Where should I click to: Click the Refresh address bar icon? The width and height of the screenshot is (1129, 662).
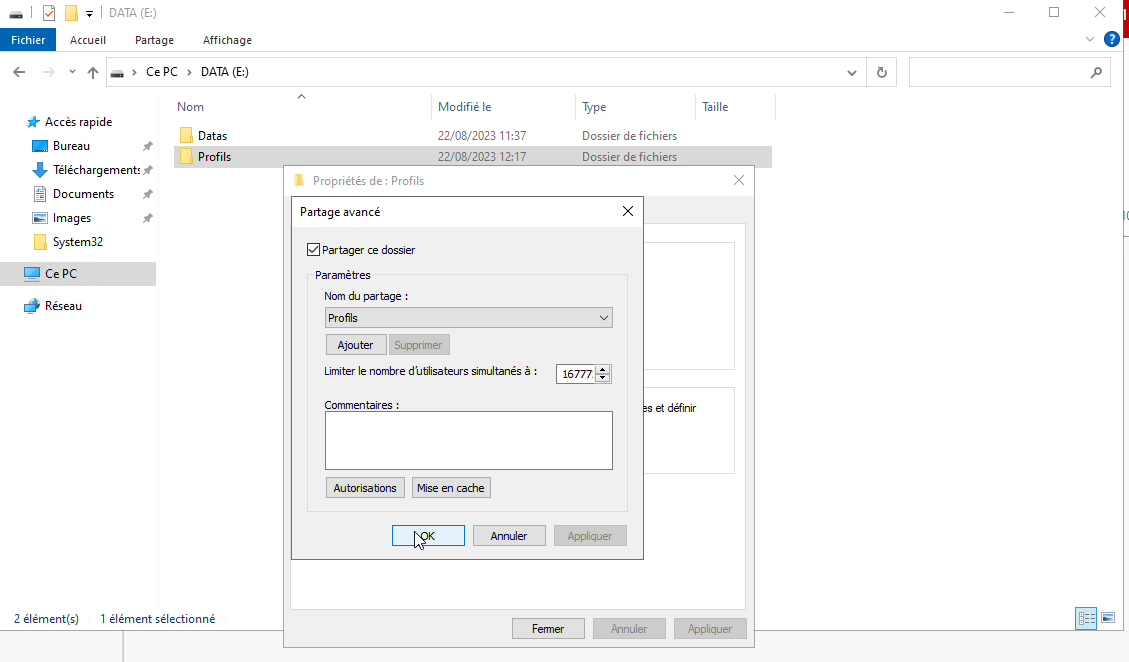(x=881, y=73)
